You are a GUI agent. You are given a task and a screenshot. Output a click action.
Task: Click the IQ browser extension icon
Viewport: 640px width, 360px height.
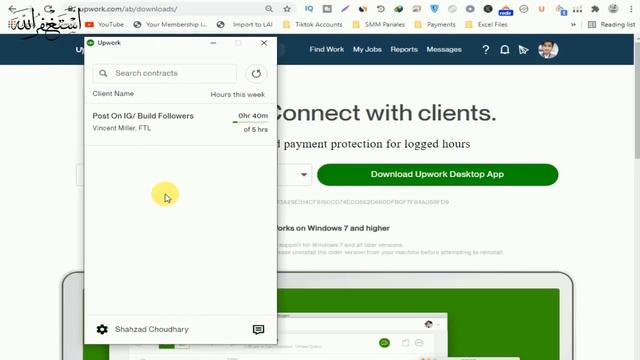point(309,9)
